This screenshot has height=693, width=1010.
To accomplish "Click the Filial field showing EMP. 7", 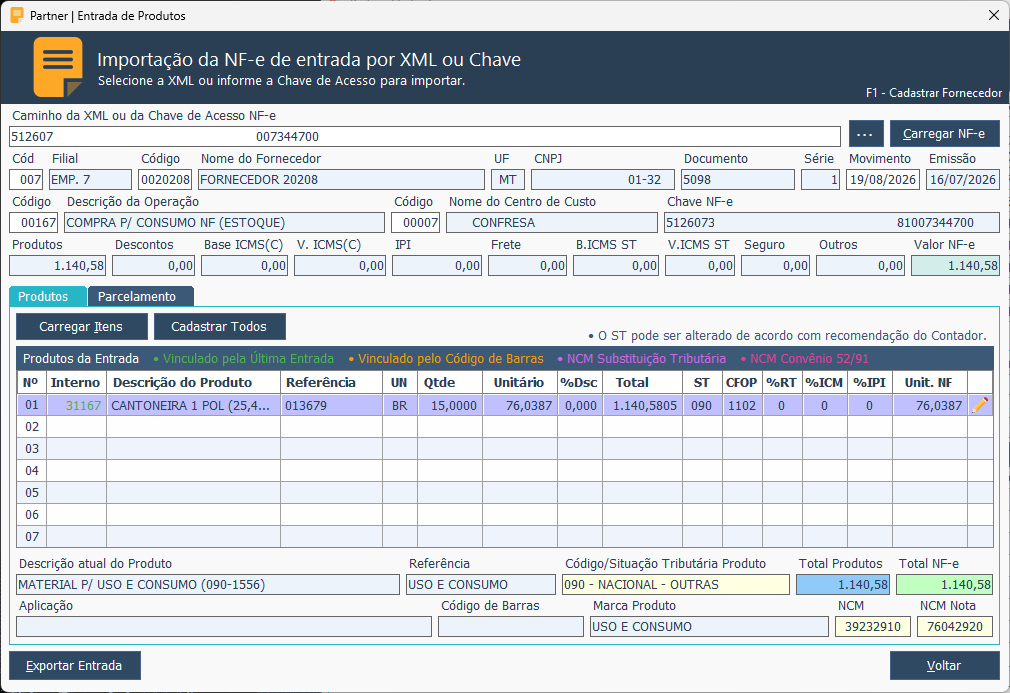I will coord(90,180).
